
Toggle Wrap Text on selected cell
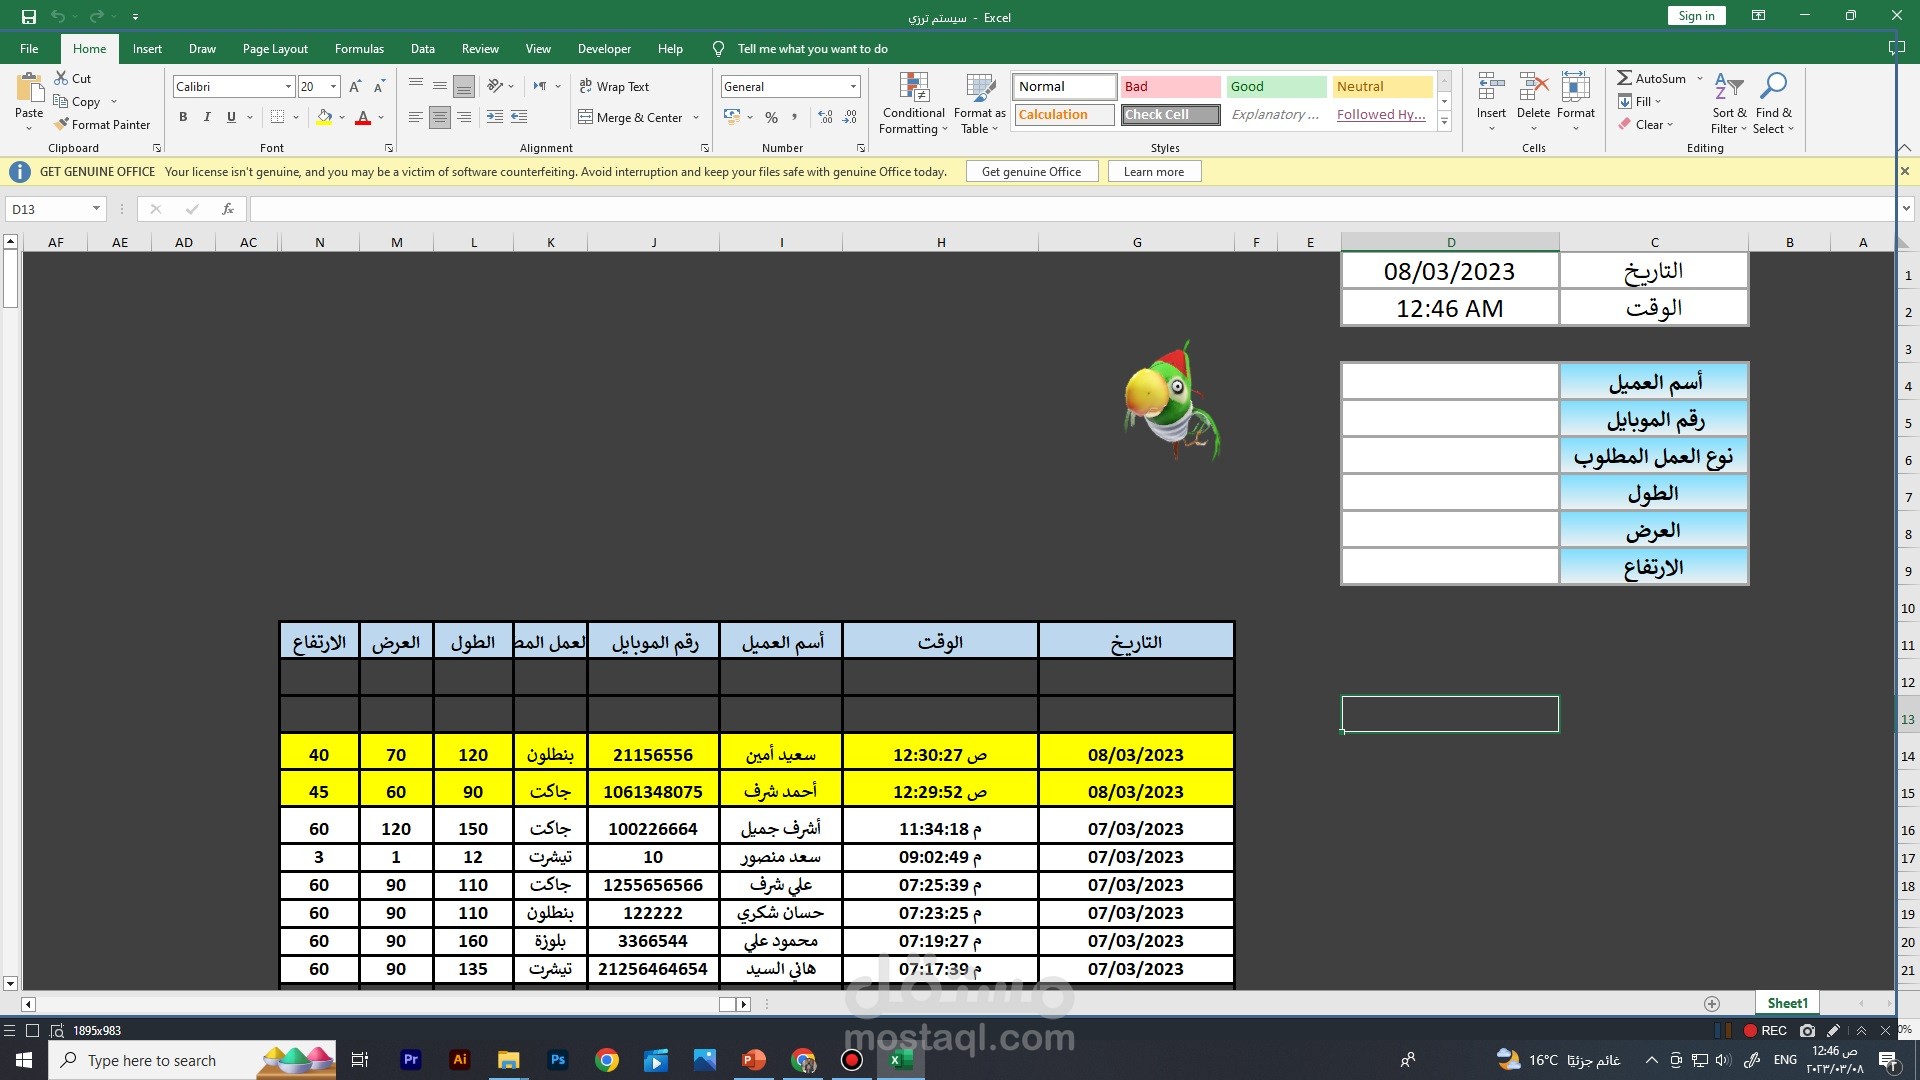[613, 87]
